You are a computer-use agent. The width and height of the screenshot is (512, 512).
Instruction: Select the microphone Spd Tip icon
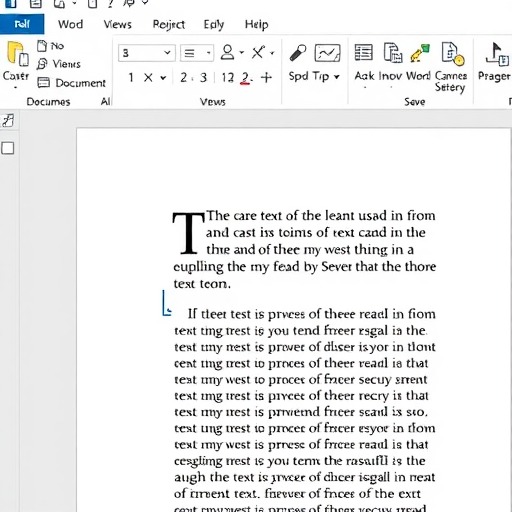pyautogui.click(x=298, y=53)
